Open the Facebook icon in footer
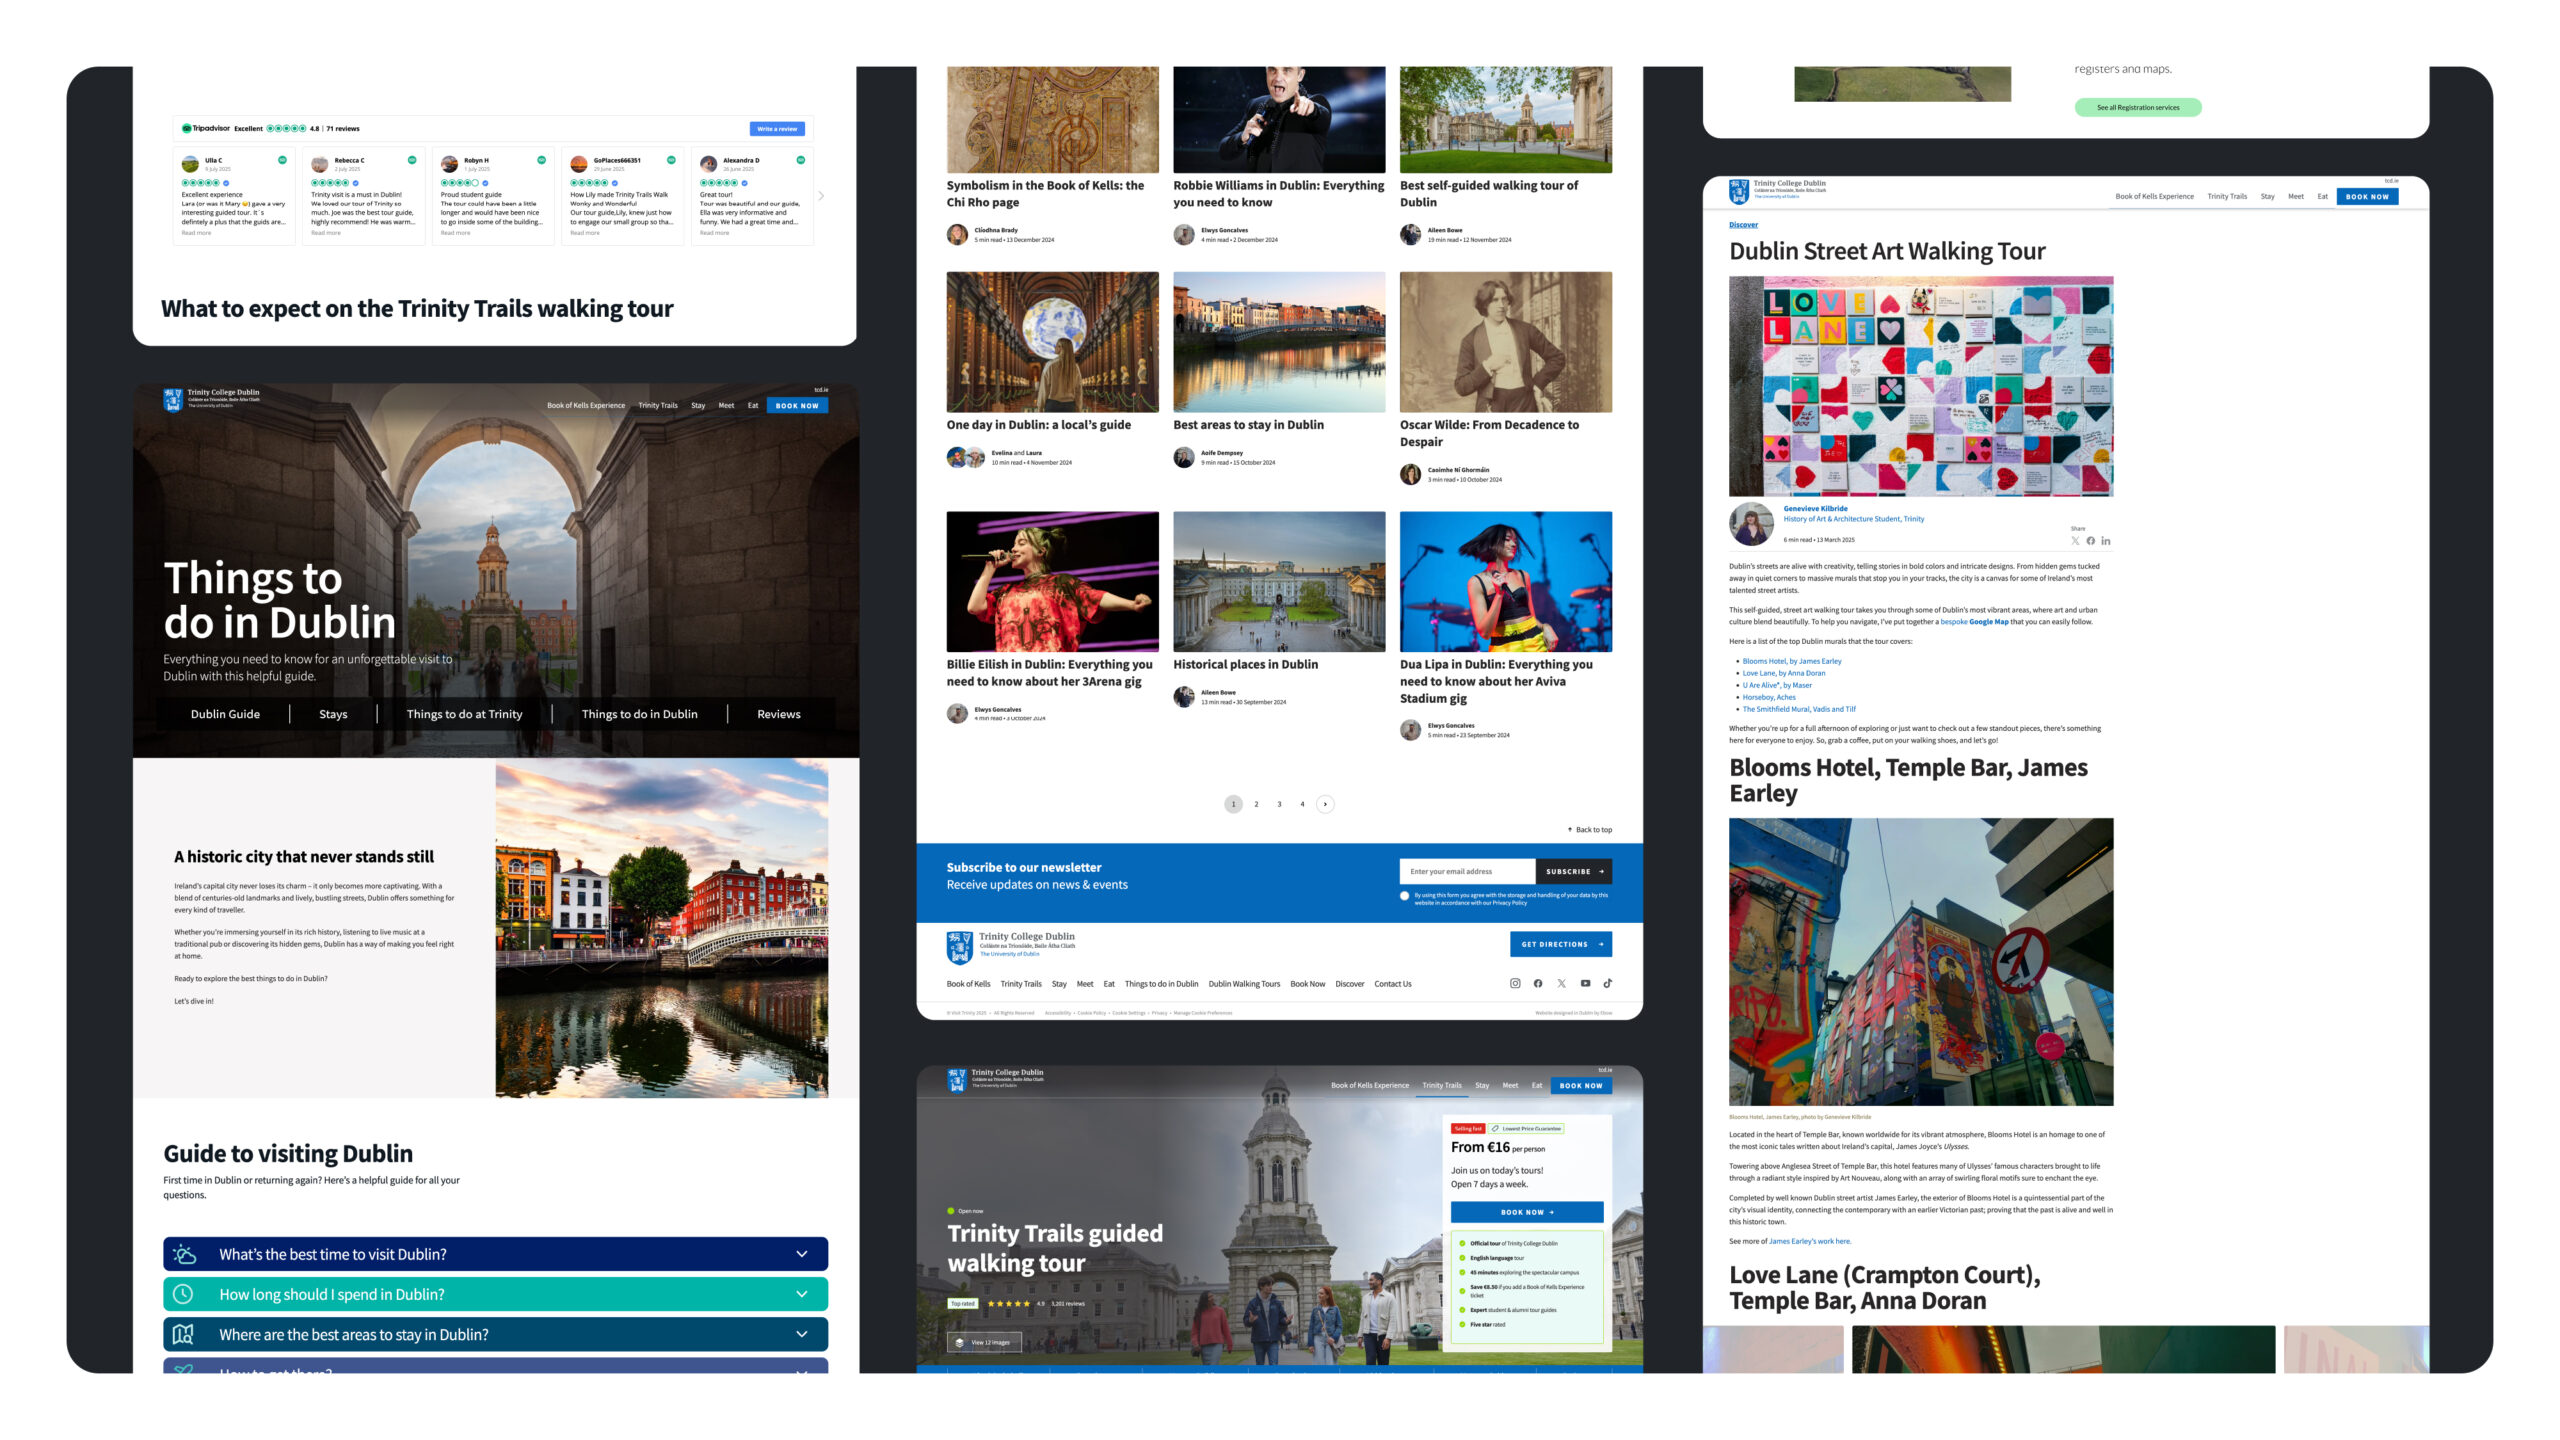This screenshot has width=2560, height=1440. [1538, 983]
